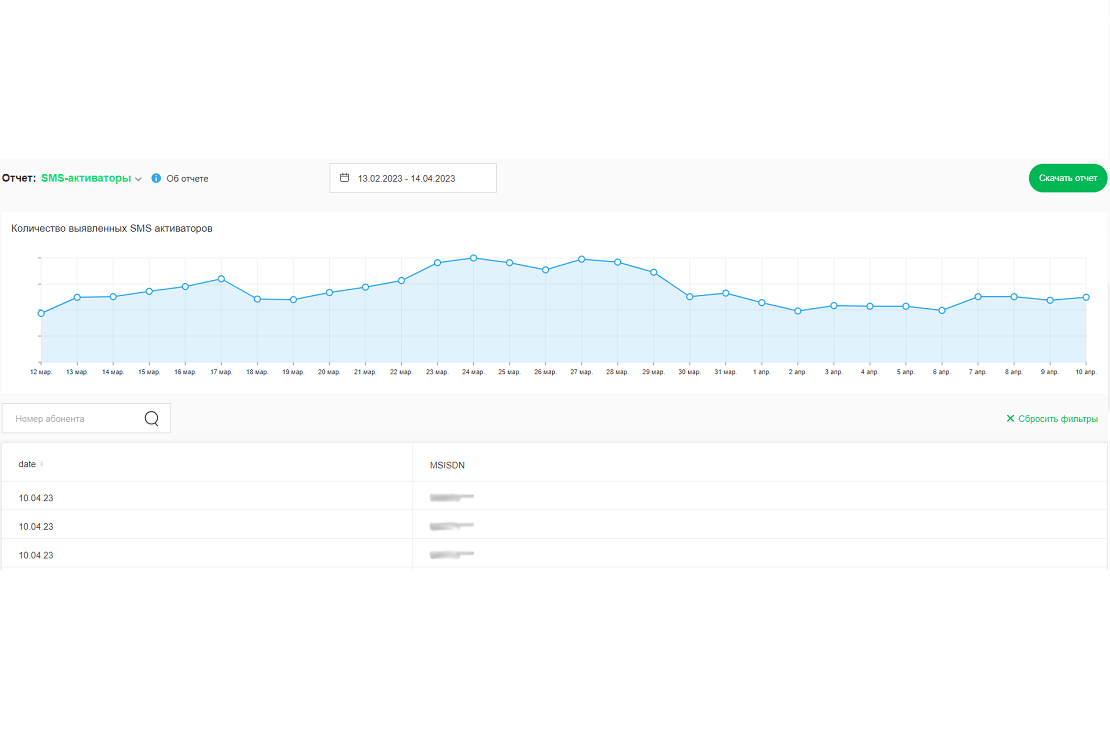Select chart point for 24 мар.

pos(473,258)
